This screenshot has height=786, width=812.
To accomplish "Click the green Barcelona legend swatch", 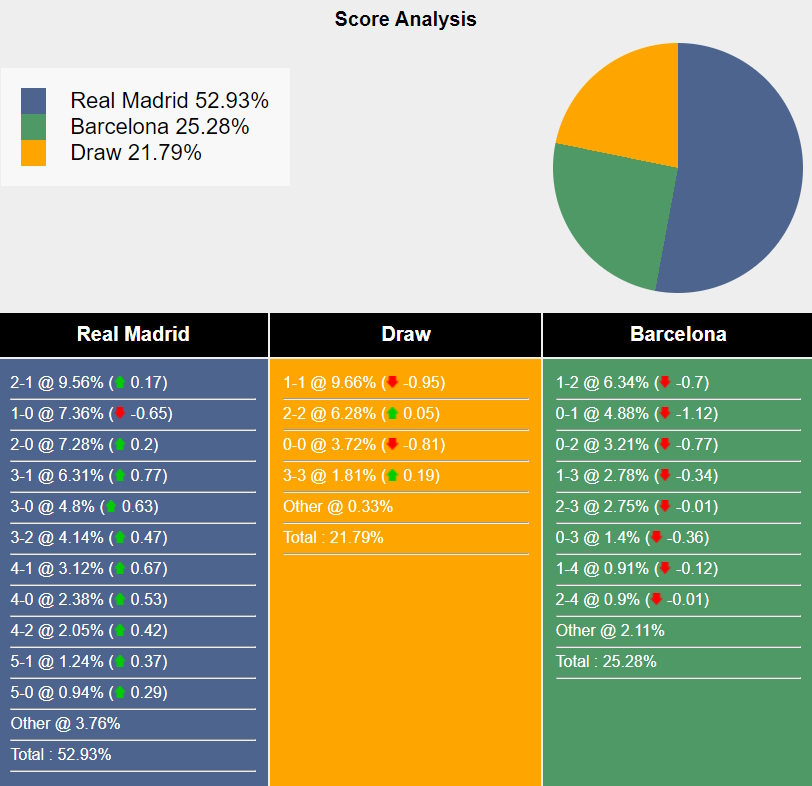I will [x=33, y=127].
